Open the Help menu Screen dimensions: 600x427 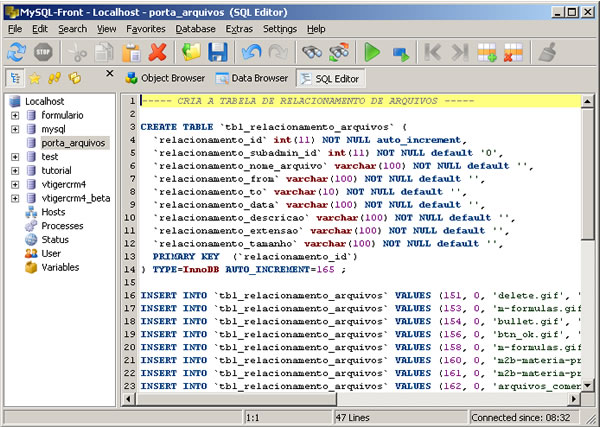coord(316,29)
